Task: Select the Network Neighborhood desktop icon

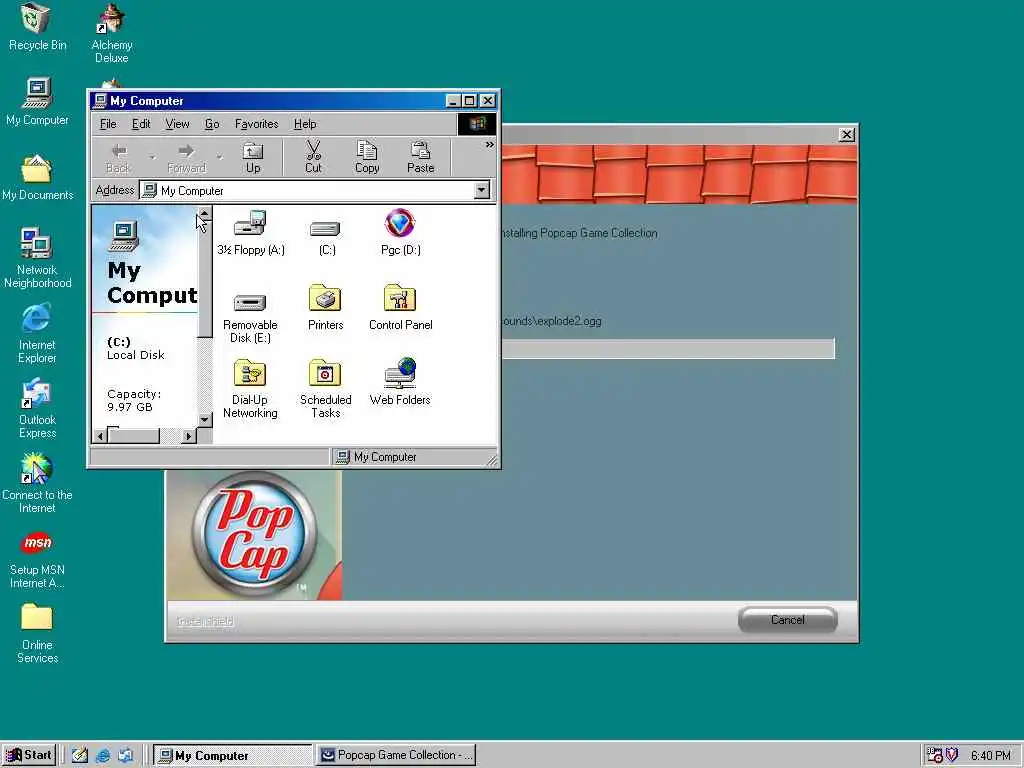Action: pyautogui.click(x=37, y=258)
